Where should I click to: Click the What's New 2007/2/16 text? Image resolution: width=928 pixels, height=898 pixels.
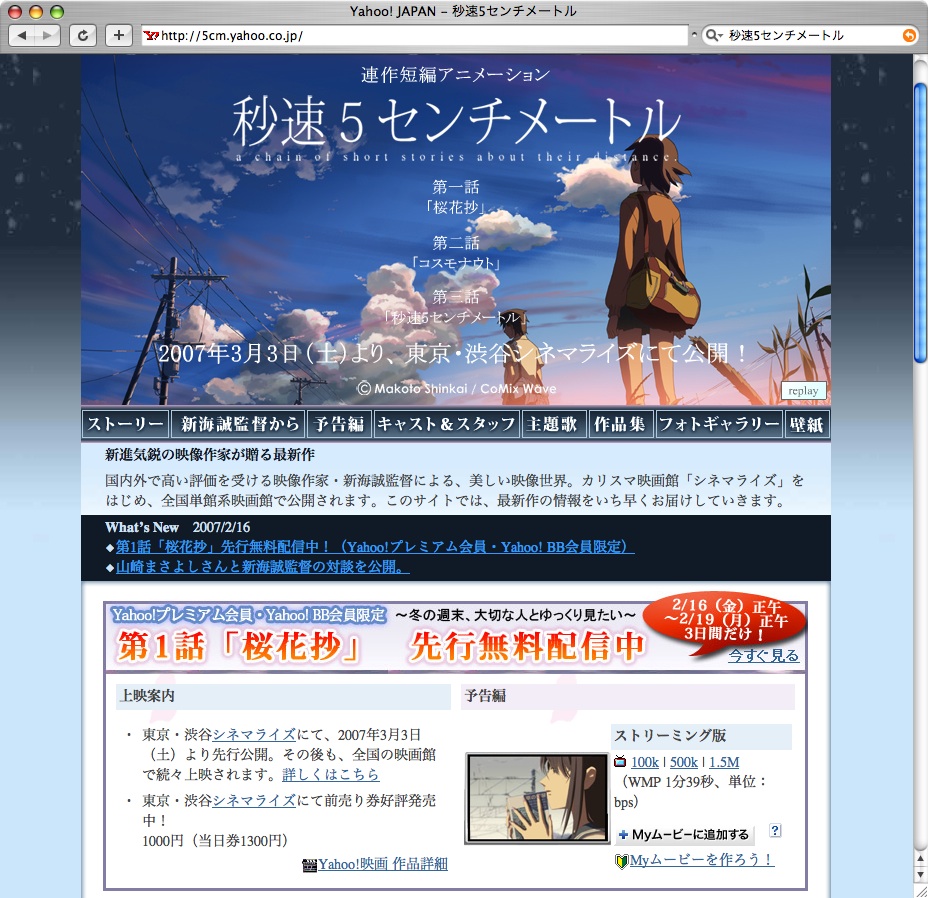(178, 527)
